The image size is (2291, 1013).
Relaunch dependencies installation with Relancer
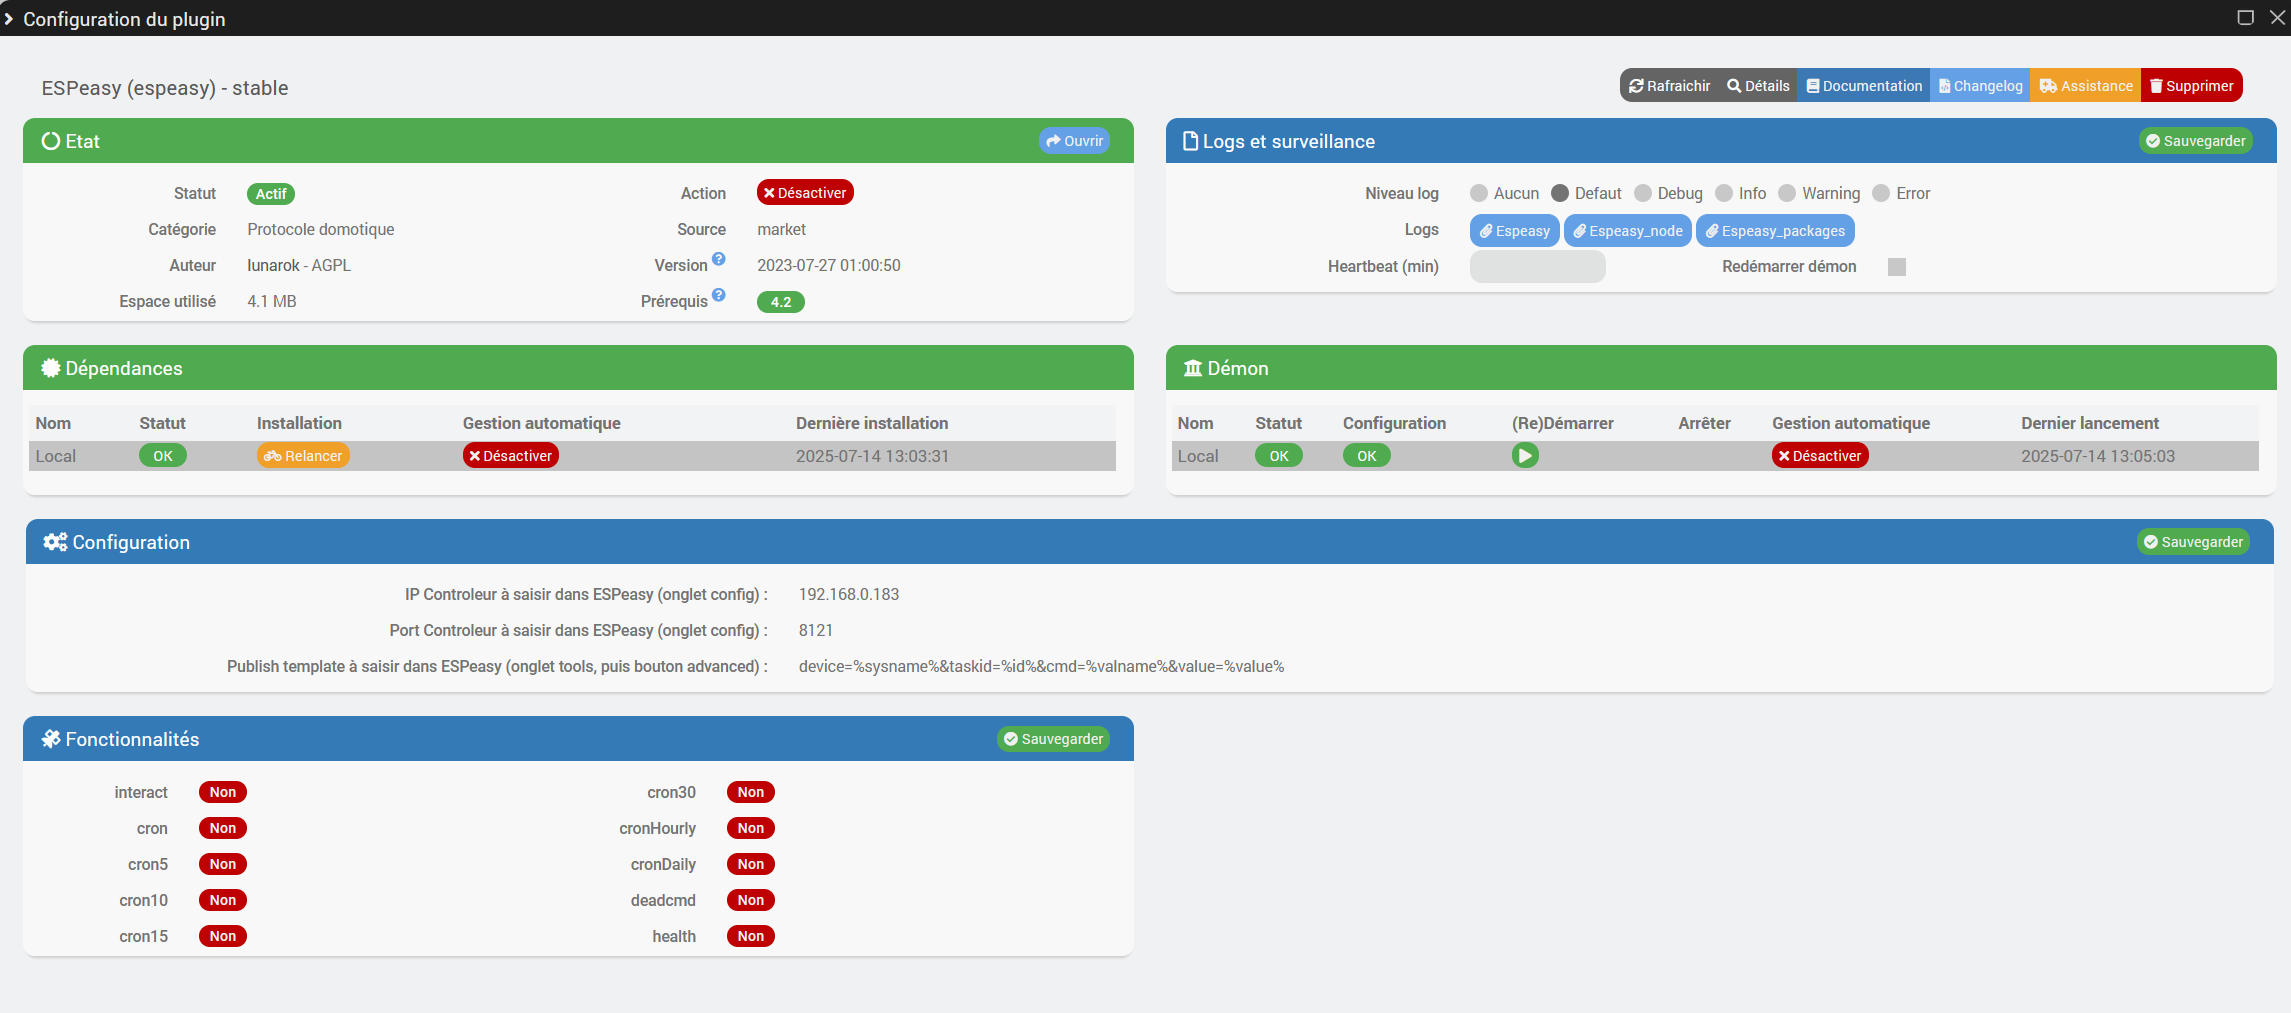(303, 456)
